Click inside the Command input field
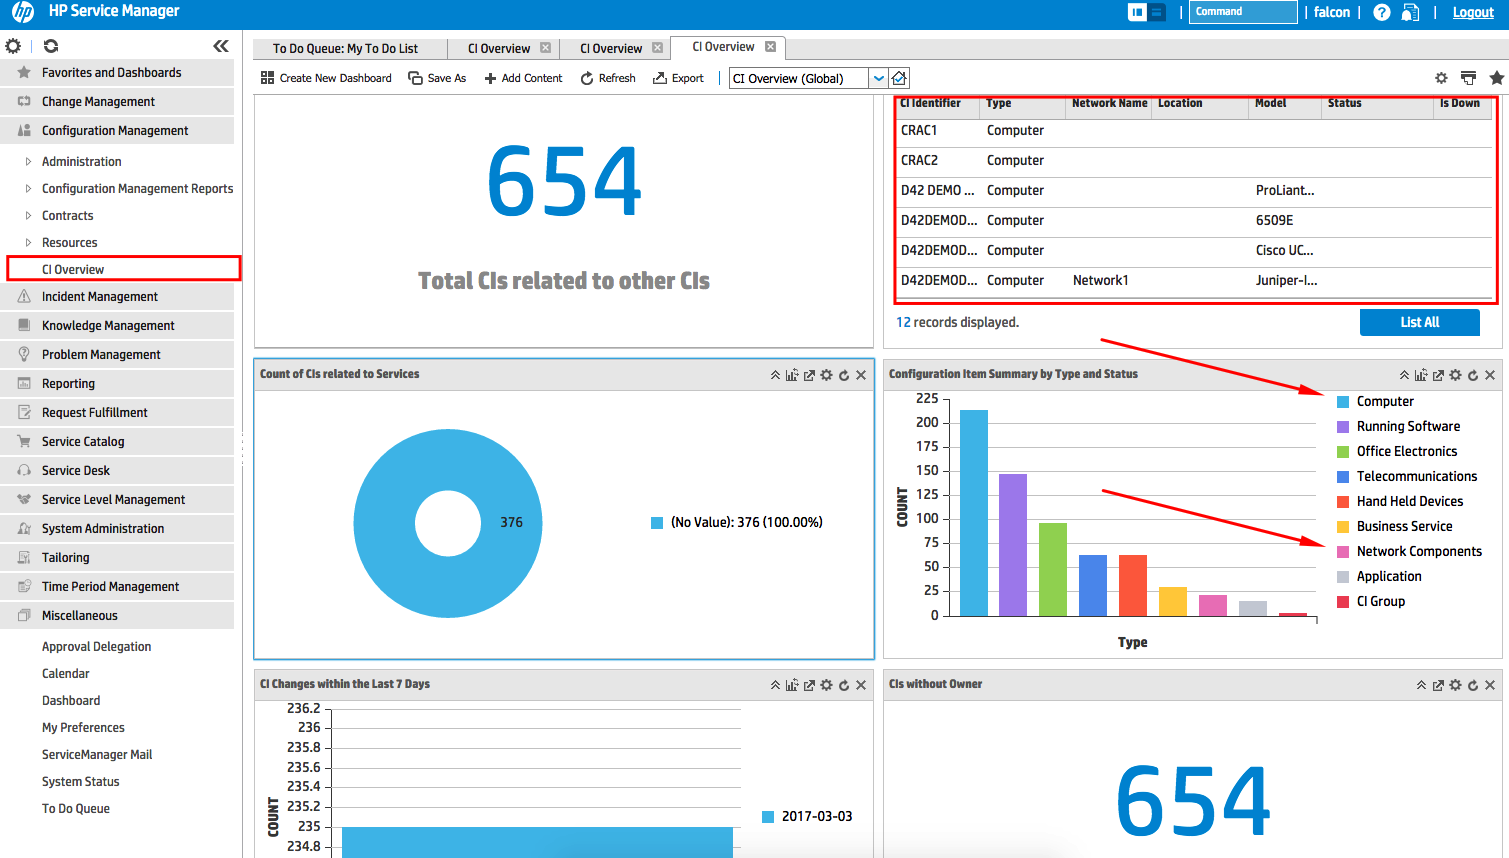This screenshot has height=858, width=1509. click(x=1242, y=12)
